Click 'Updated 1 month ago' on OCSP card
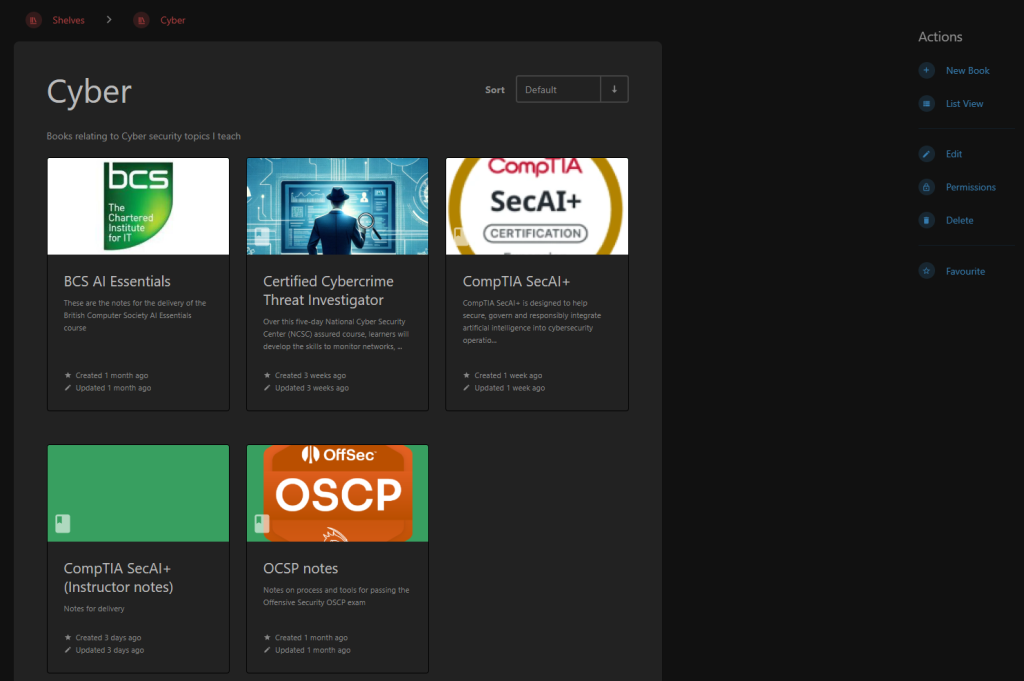 (x=313, y=650)
